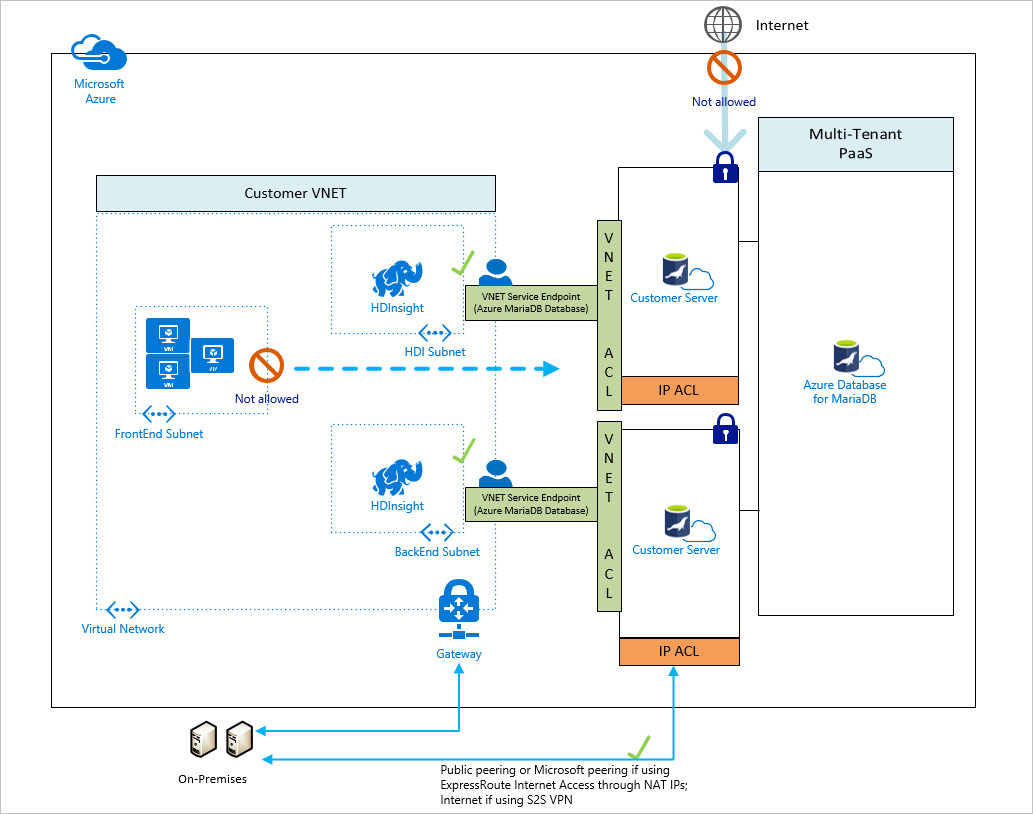The height and width of the screenshot is (814, 1033).
Task: Click the padlock on lower Customer Server
Action: tap(725, 429)
